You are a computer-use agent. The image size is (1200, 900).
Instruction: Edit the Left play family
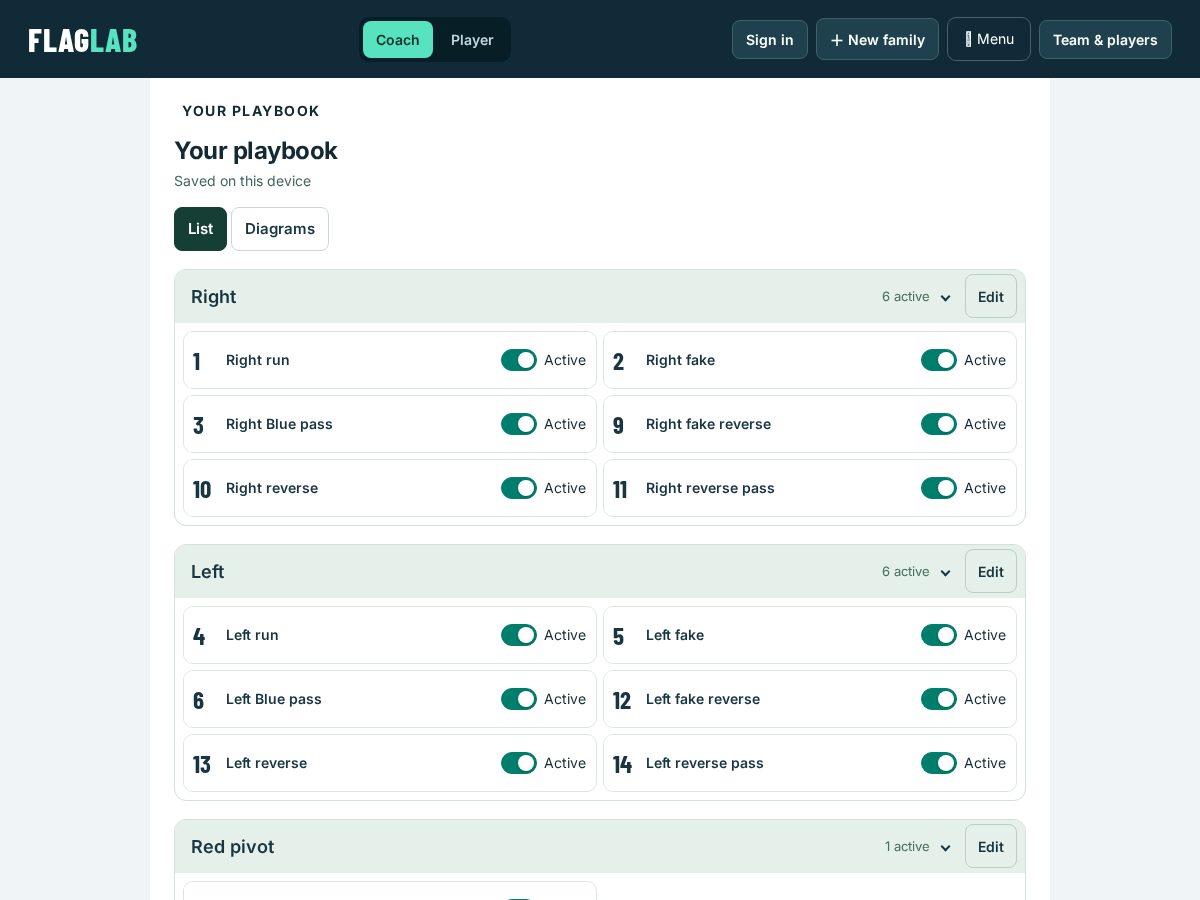(991, 572)
